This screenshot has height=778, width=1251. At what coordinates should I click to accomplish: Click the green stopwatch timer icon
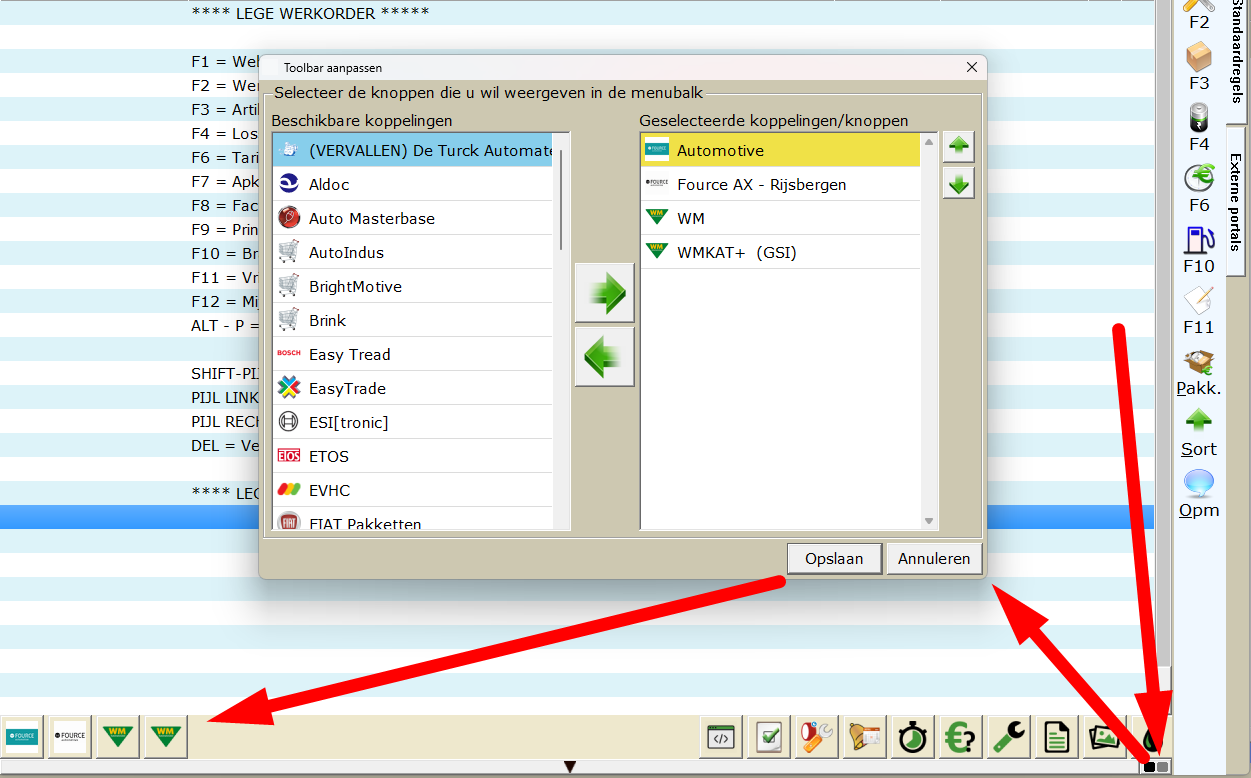[x=912, y=738]
